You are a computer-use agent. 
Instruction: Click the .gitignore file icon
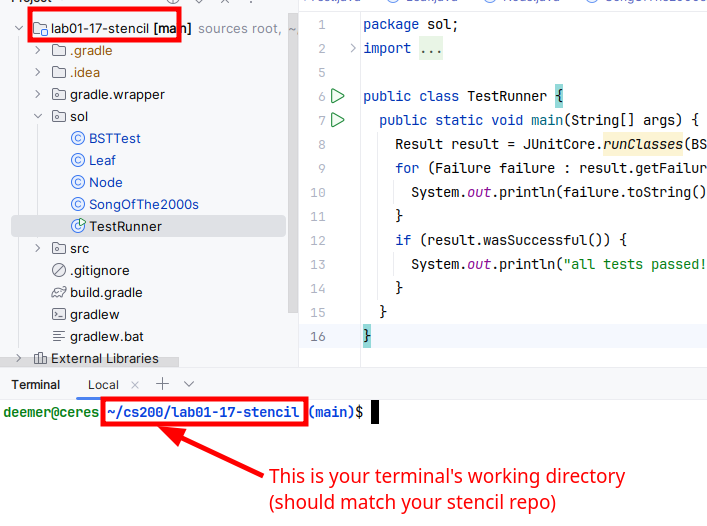click(x=59, y=270)
